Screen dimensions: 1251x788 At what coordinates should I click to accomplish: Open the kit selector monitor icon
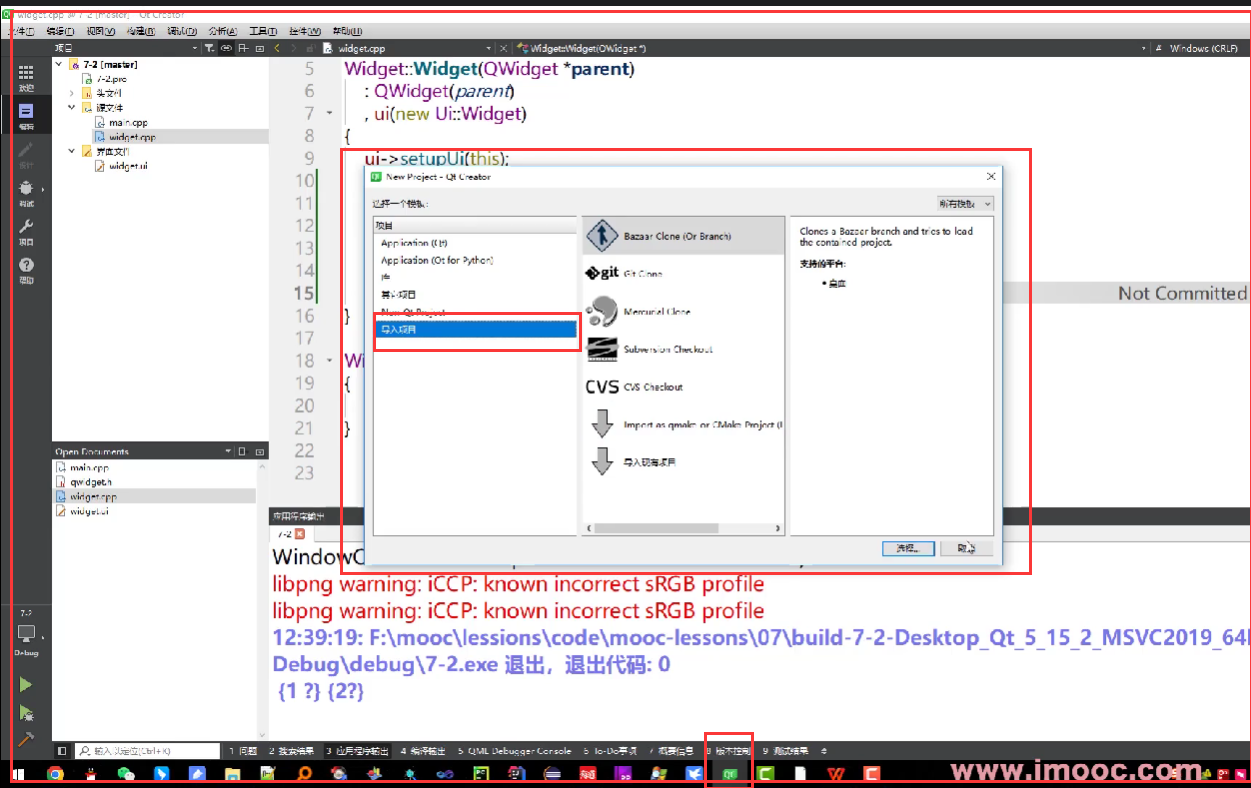click(26, 633)
